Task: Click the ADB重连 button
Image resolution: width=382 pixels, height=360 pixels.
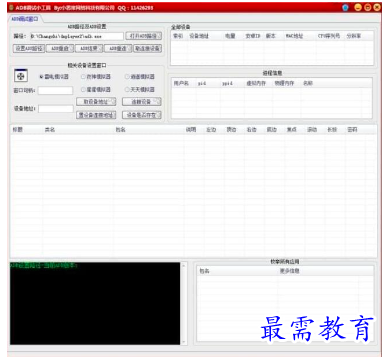Action: (118, 48)
